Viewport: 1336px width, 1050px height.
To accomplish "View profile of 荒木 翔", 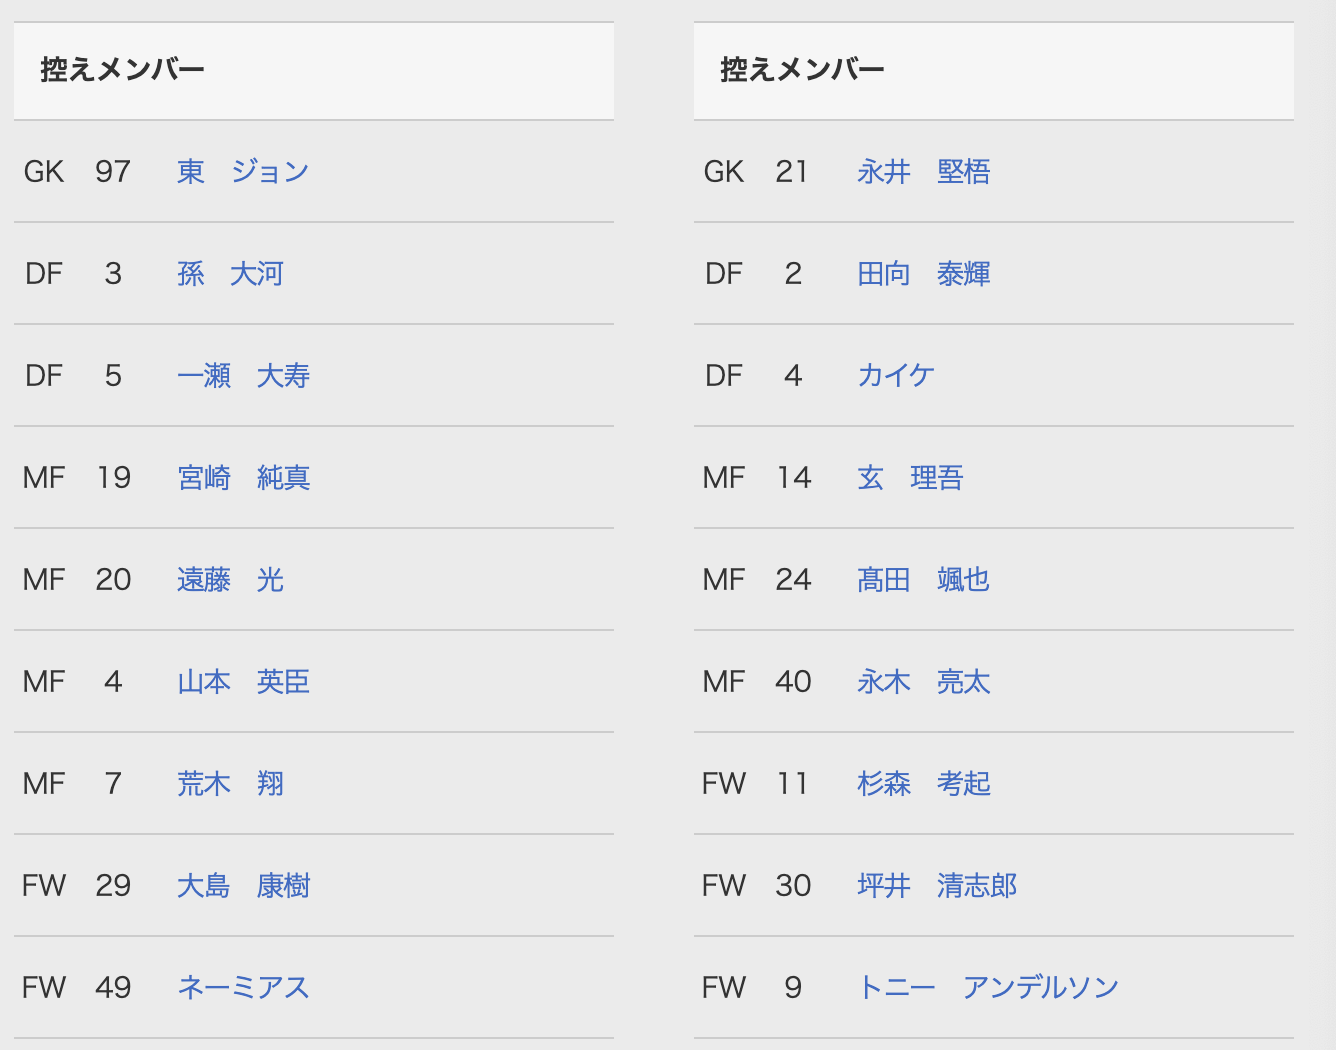I will [230, 784].
